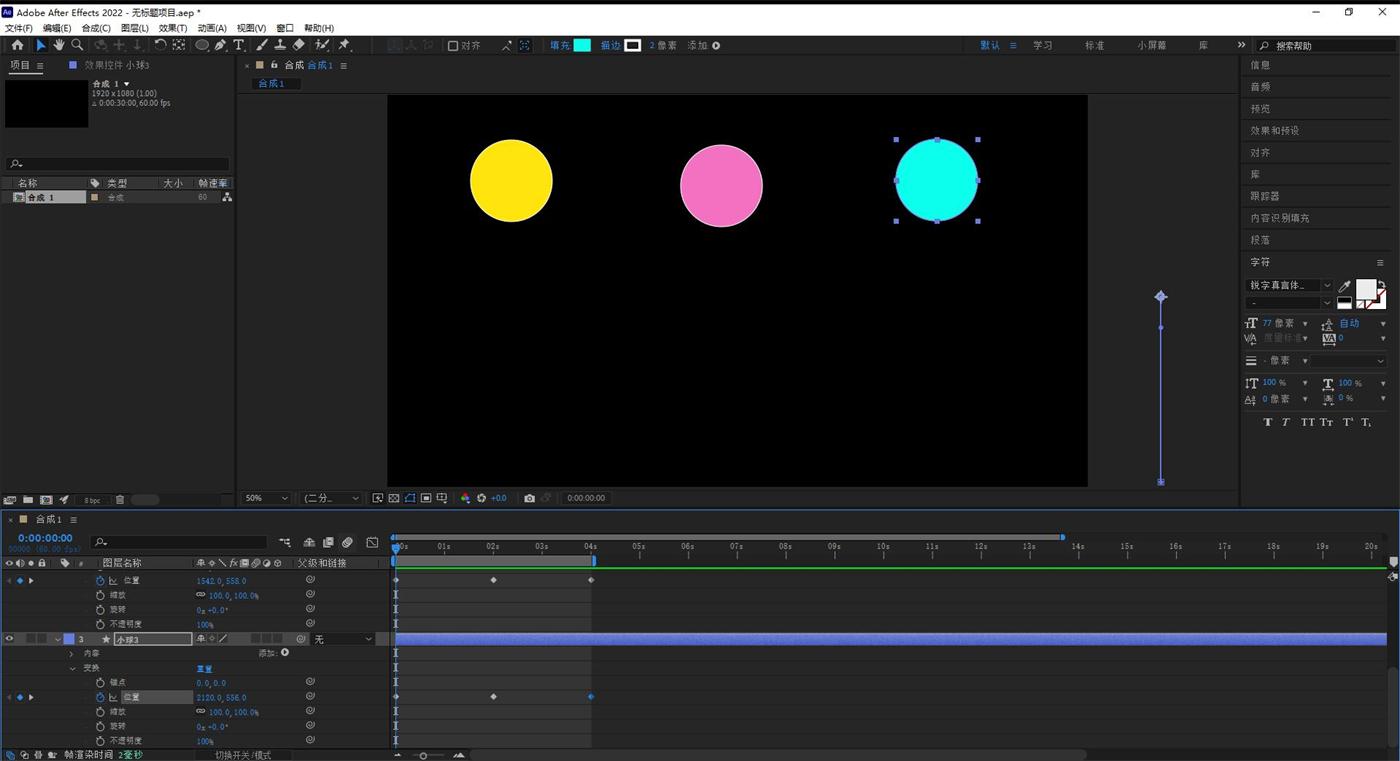Select the Brush tool
Screen dimensions: 1400x761
[262, 45]
